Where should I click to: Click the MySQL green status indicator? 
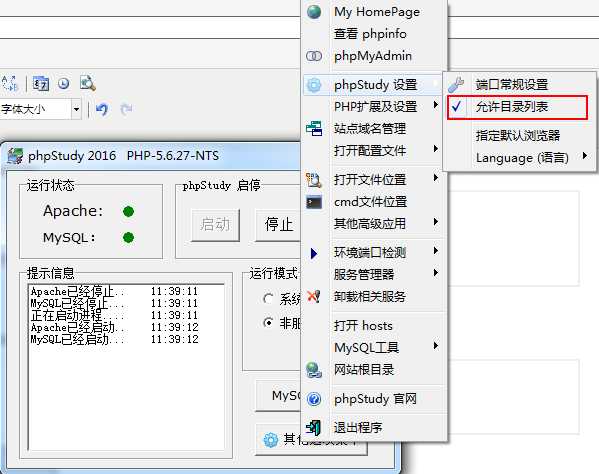point(129,238)
